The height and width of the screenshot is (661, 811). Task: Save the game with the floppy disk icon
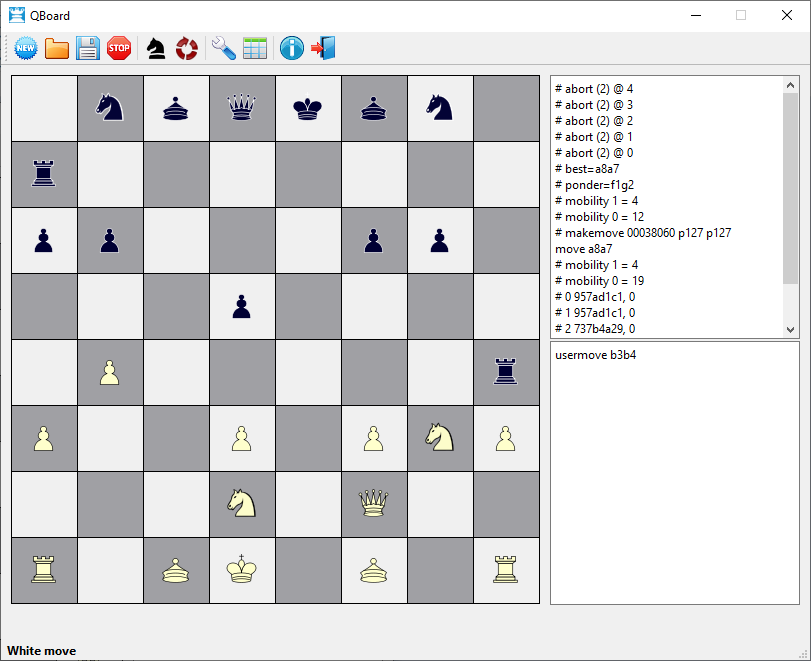[88, 49]
